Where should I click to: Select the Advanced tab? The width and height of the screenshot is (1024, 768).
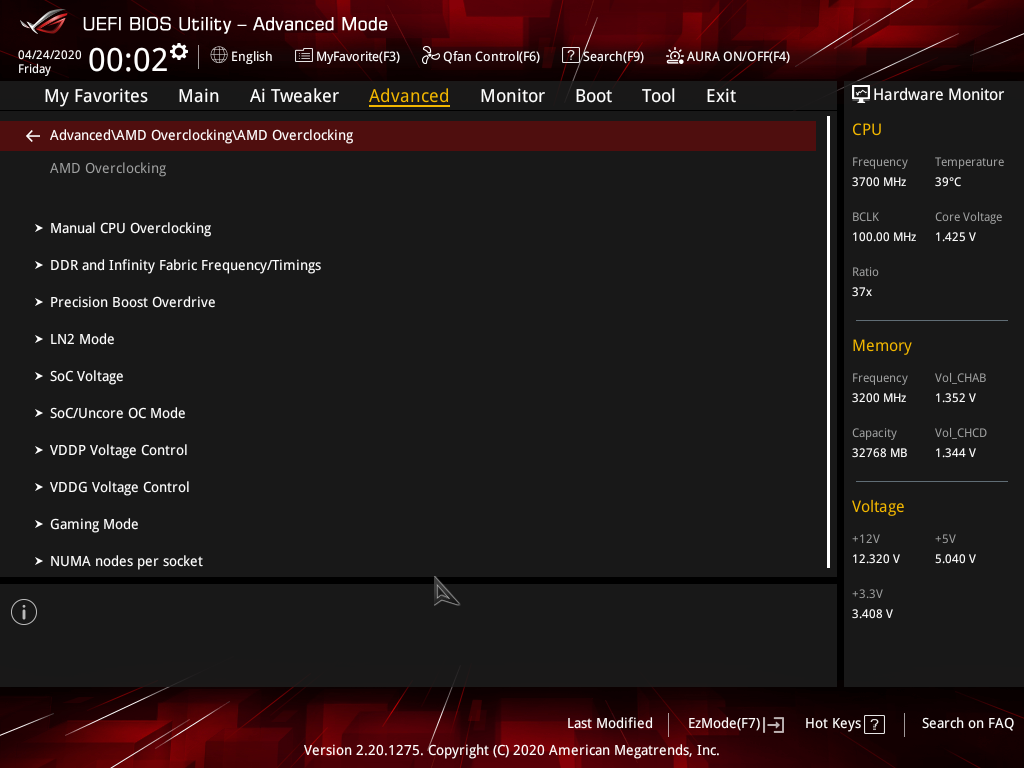(x=409, y=96)
